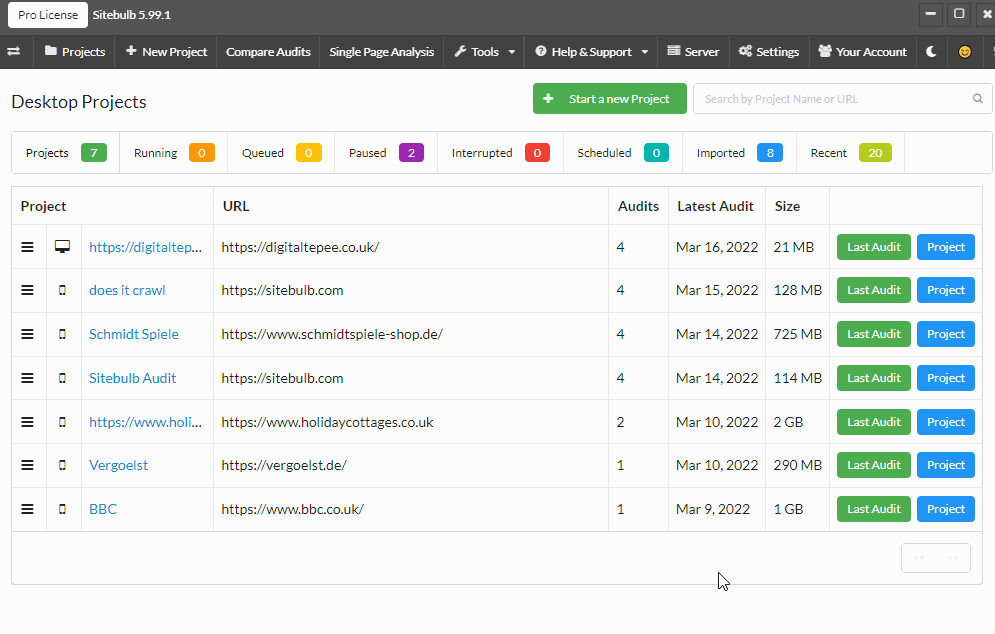Click the sidebar toggle arrows icon

click(13, 51)
